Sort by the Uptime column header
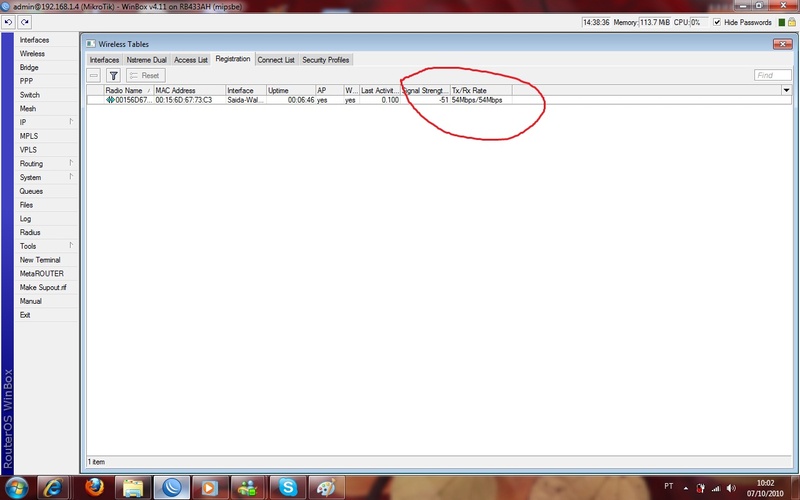 click(x=291, y=90)
